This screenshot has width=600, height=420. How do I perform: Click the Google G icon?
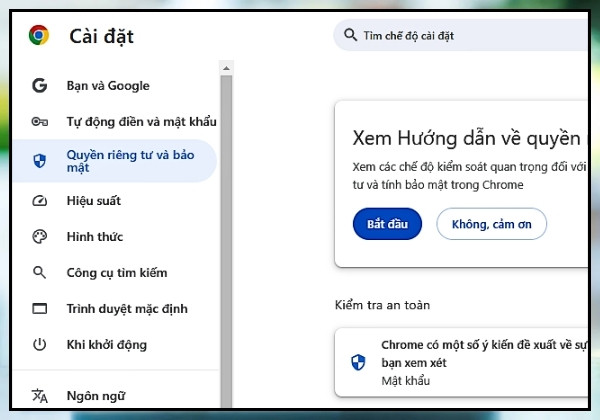39,85
